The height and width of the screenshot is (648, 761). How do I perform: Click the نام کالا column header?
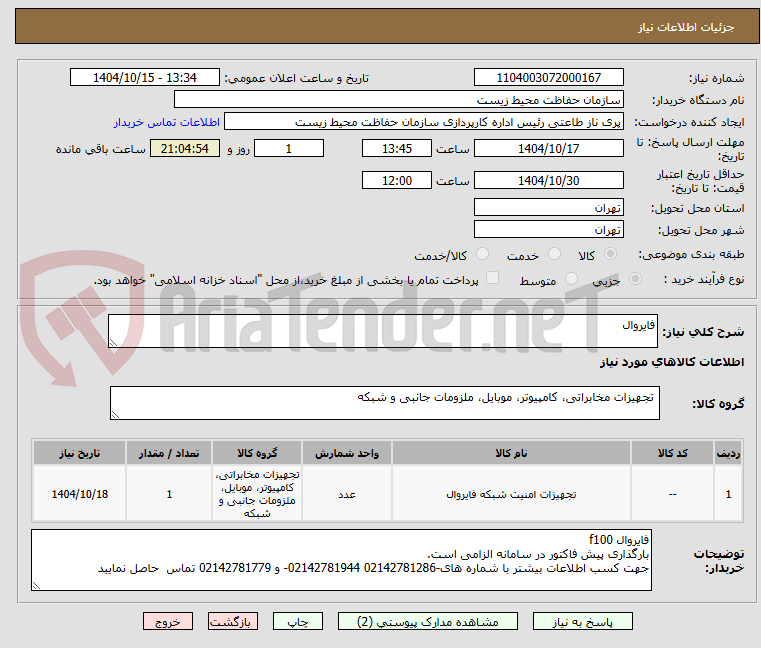511,453
